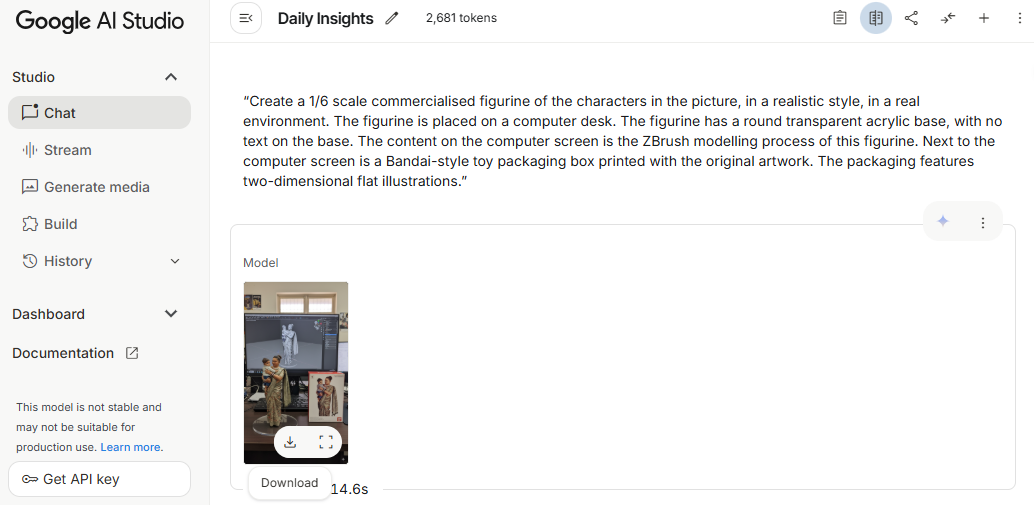Expand the Dashboard section
This screenshot has height=505, width=1034.
171,314
